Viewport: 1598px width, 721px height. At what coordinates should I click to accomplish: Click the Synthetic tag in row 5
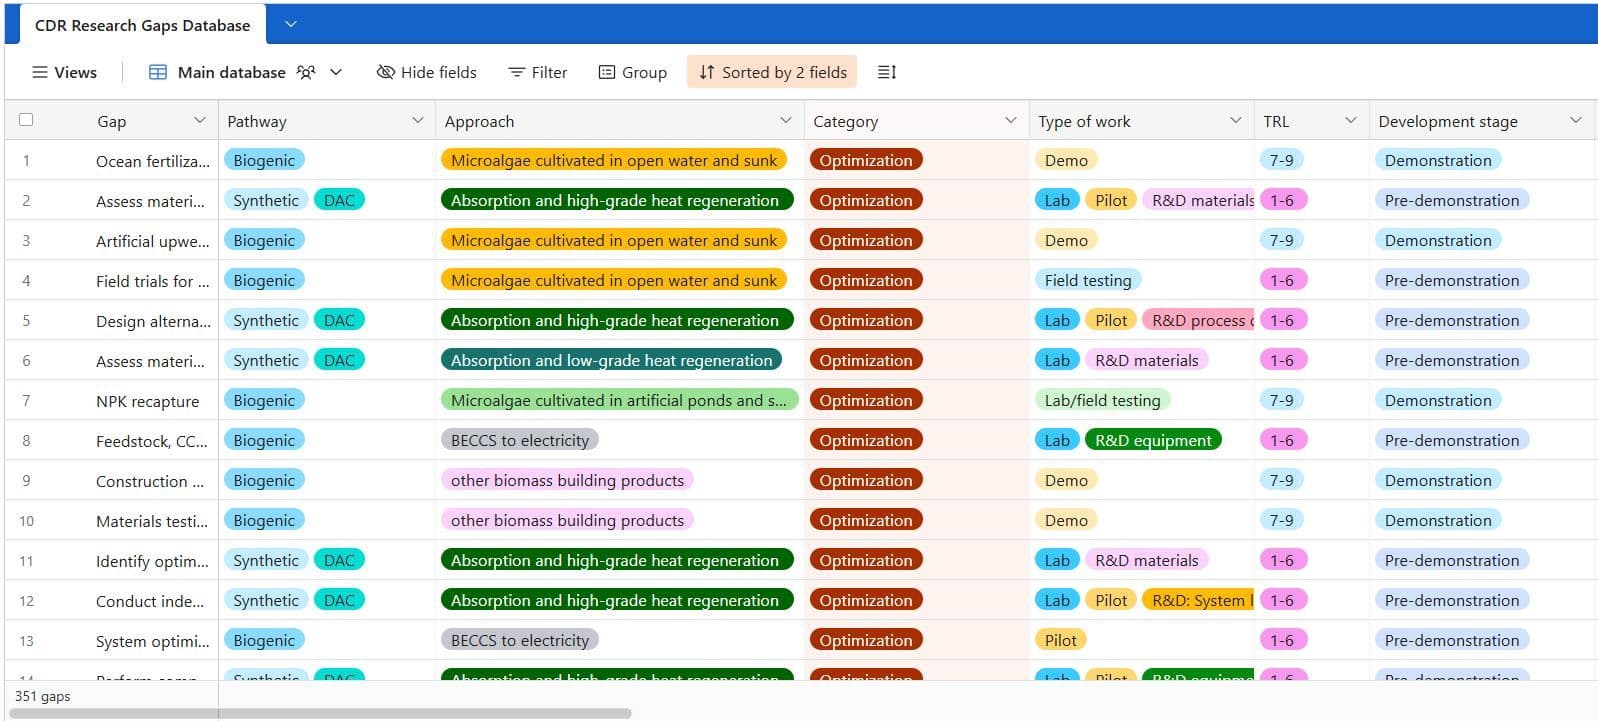[266, 320]
